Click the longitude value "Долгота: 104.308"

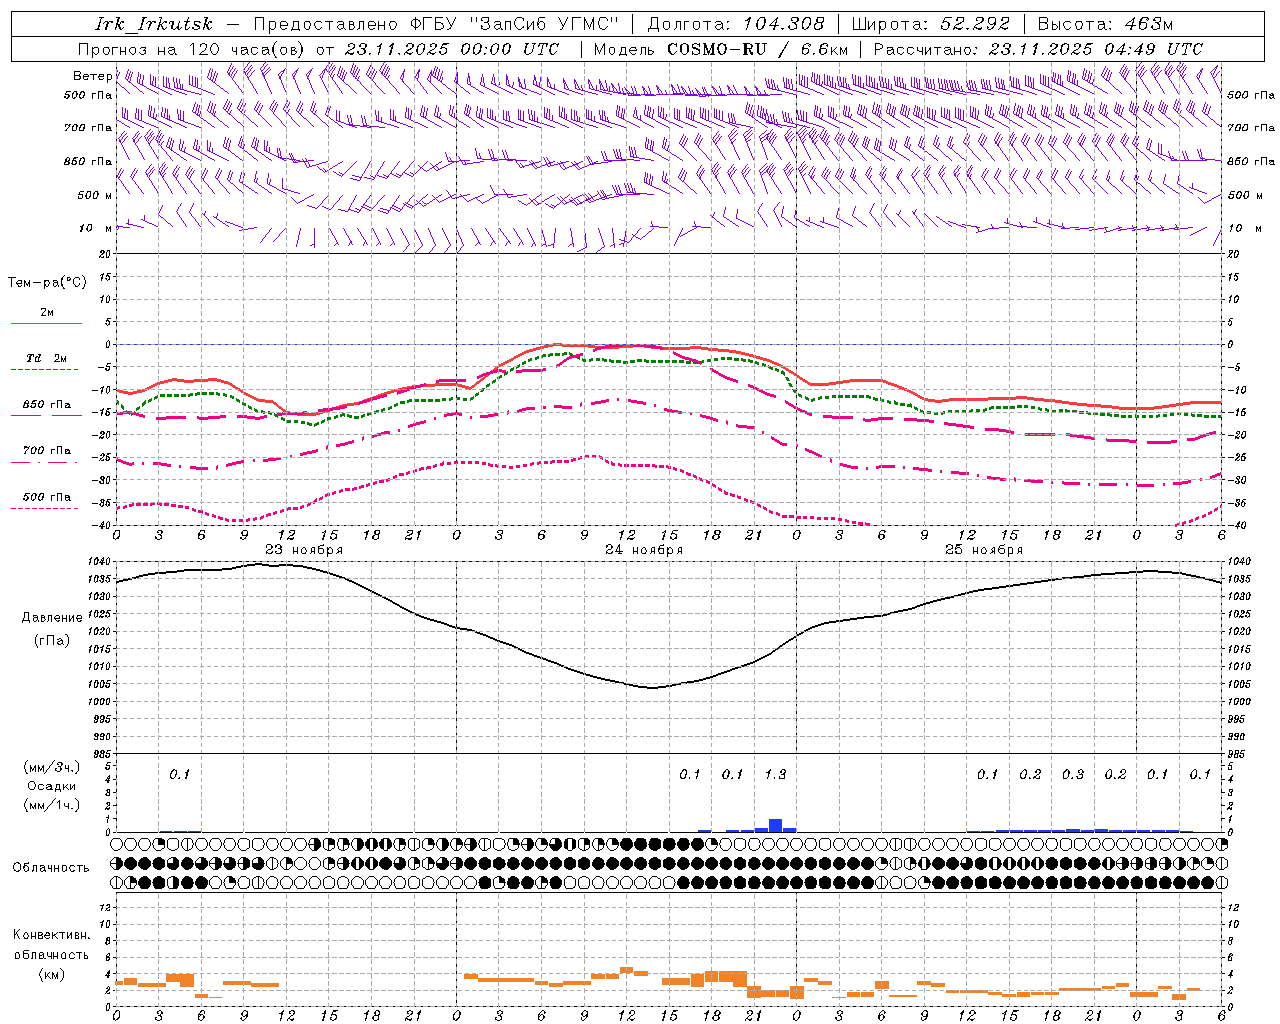(x=736, y=24)
